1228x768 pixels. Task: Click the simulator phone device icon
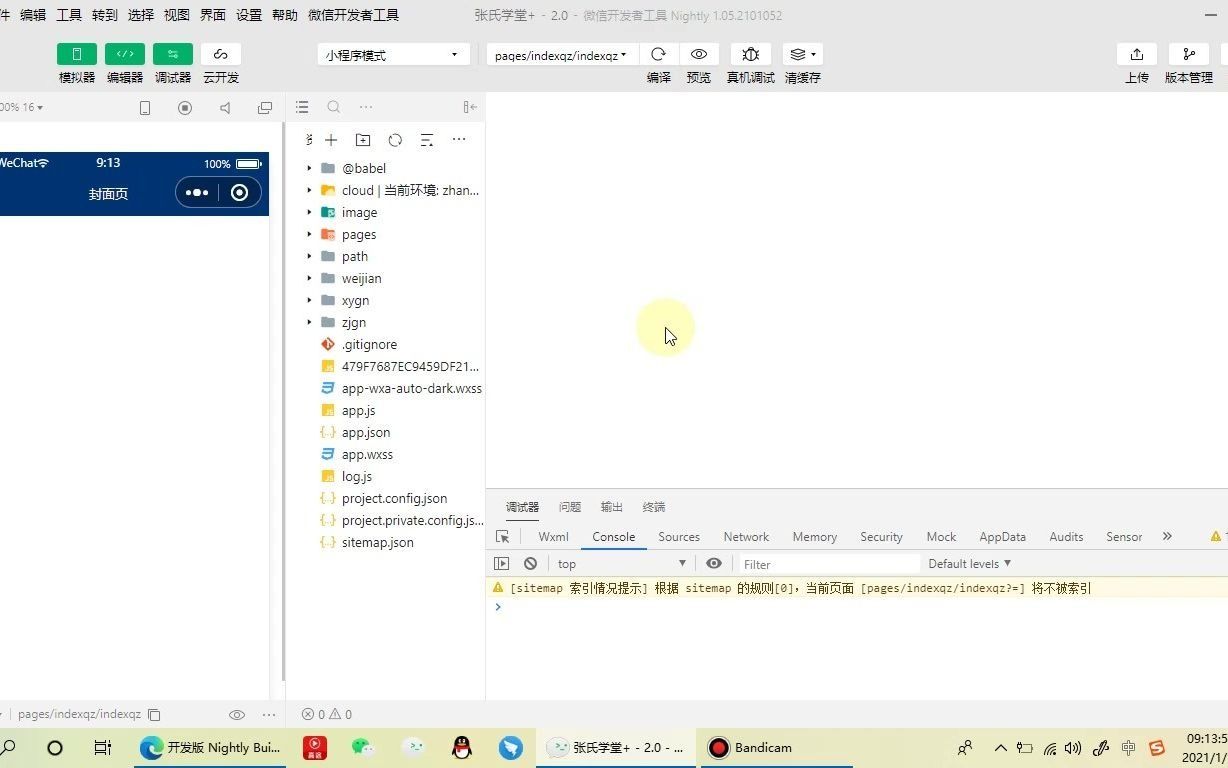[145, 108]
